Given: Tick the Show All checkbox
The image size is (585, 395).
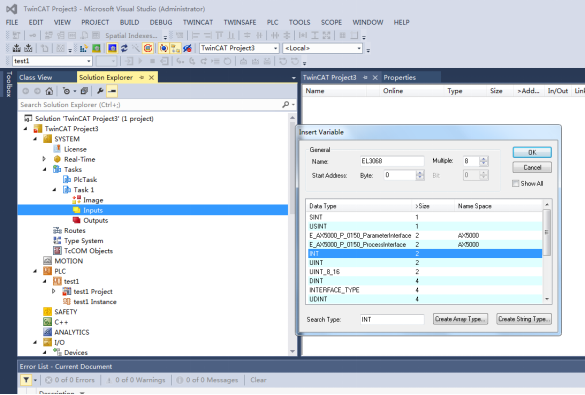Looking at the screenshot, I should point(516,184).
